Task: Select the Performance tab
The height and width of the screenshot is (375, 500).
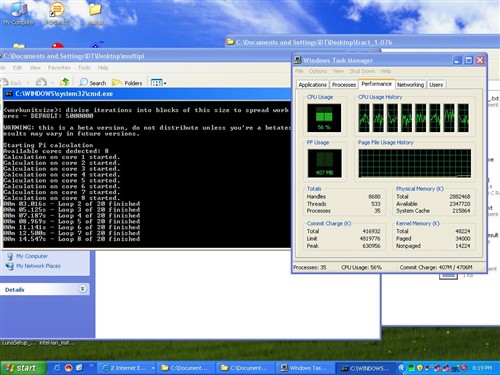Action: coord(377,84)
